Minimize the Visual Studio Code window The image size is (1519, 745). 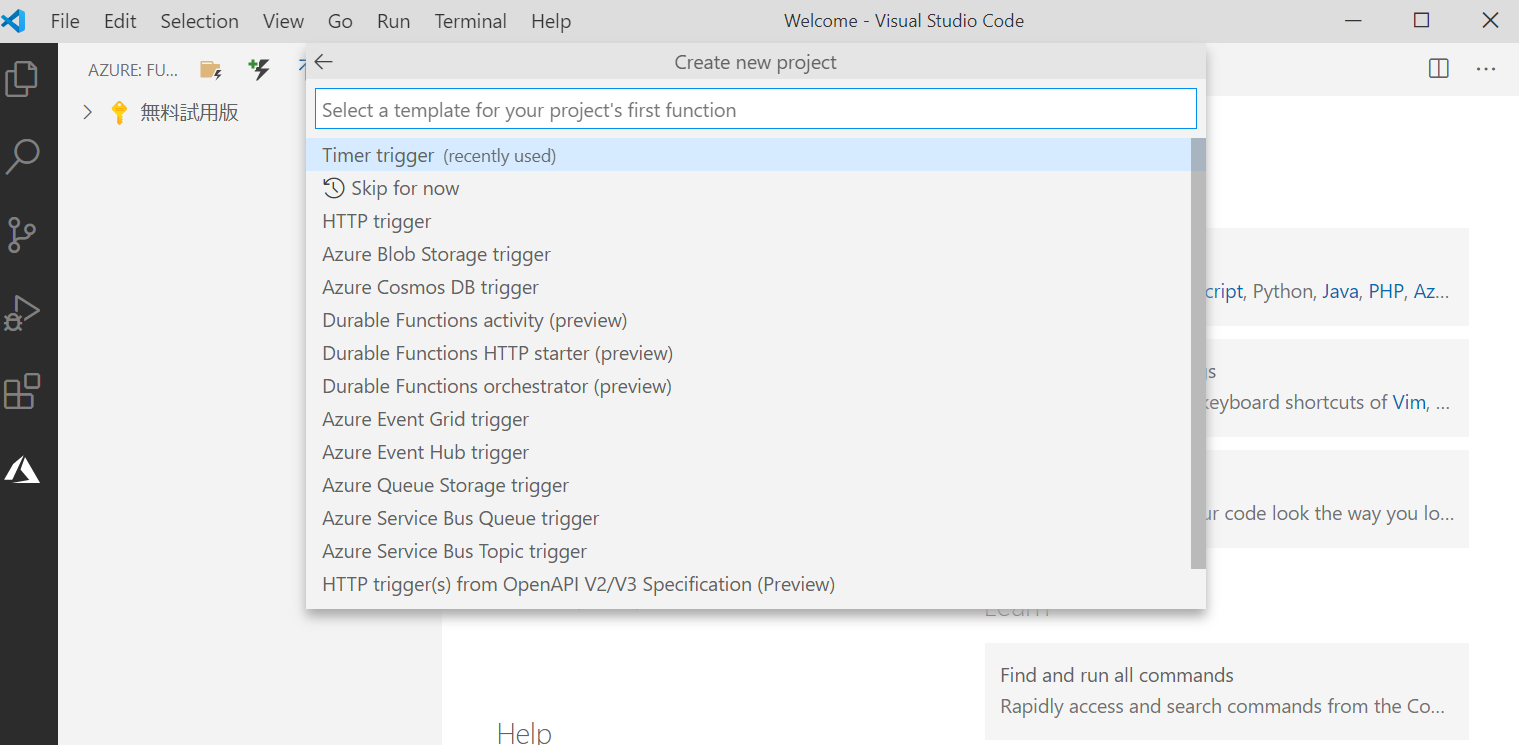[1353, 21]
